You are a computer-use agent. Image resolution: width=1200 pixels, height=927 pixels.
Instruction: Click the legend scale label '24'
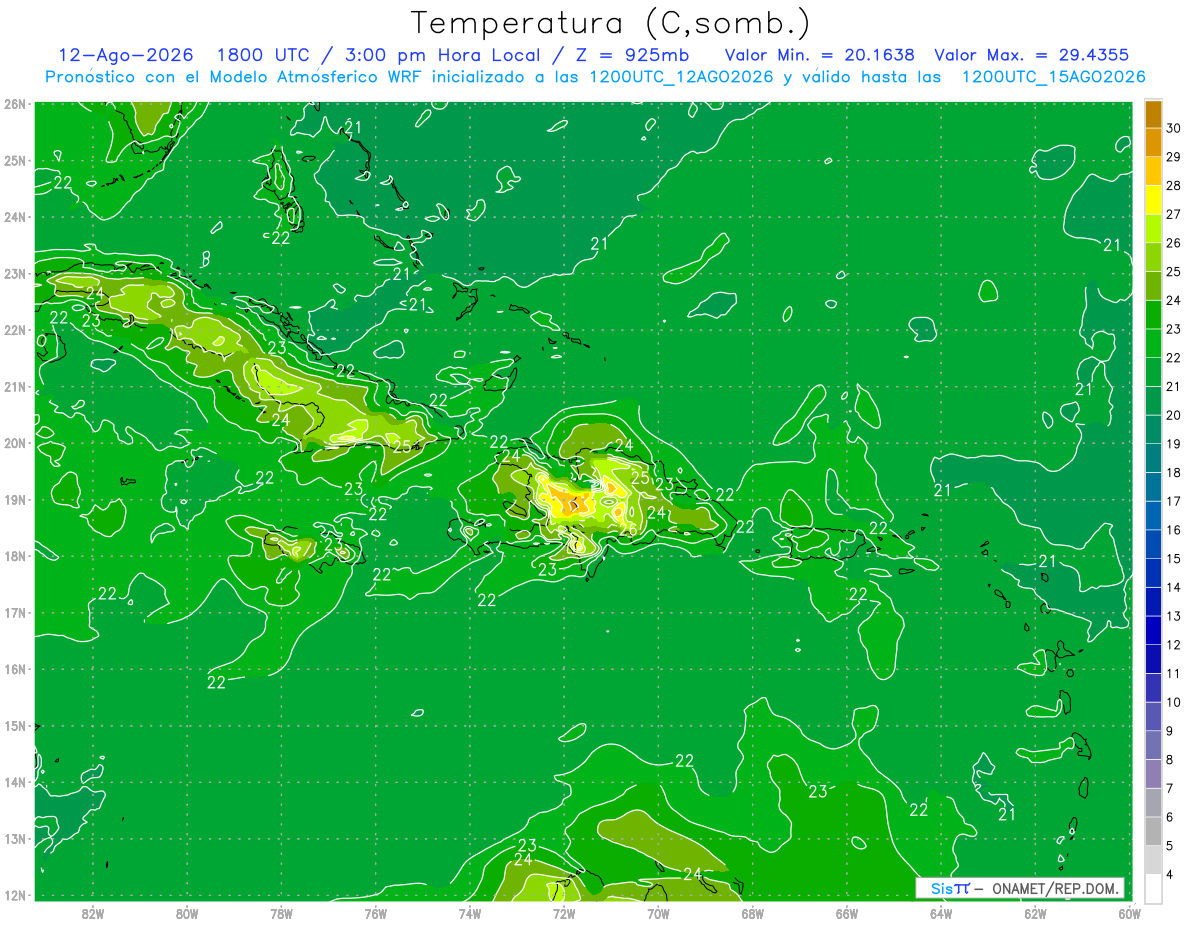(x=1173, y=300)
